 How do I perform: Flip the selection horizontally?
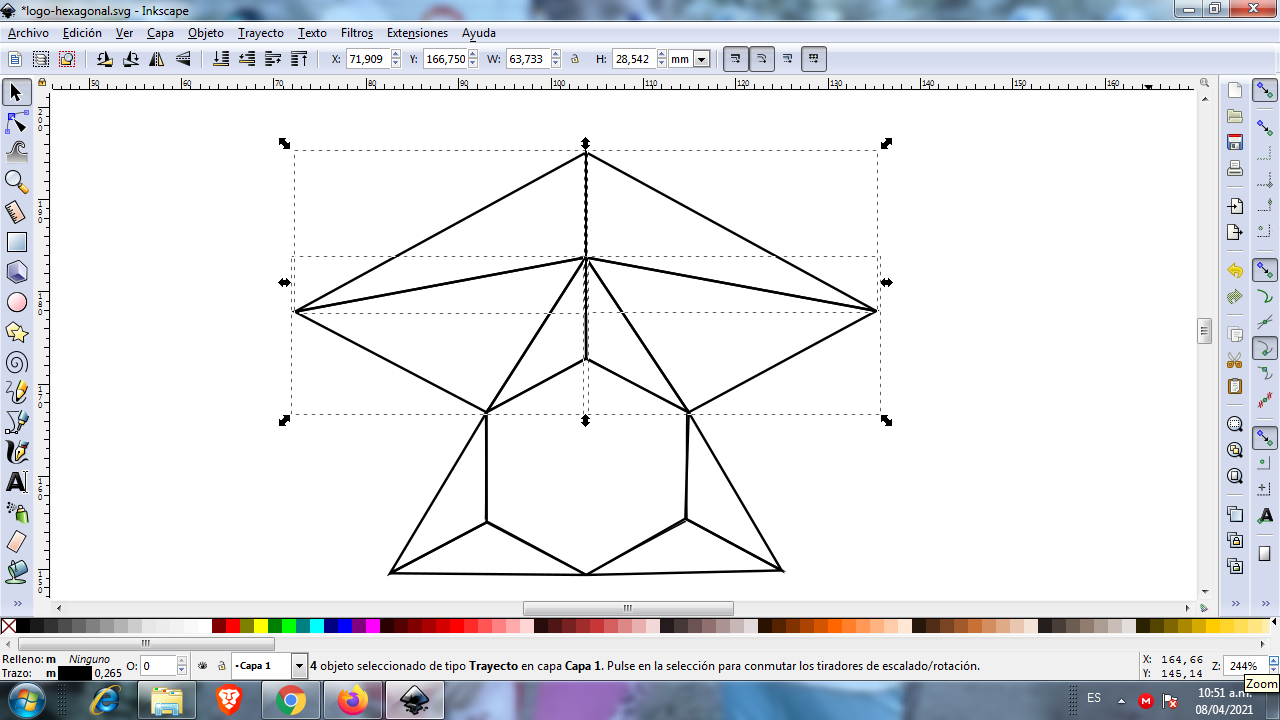click(157, 59)
